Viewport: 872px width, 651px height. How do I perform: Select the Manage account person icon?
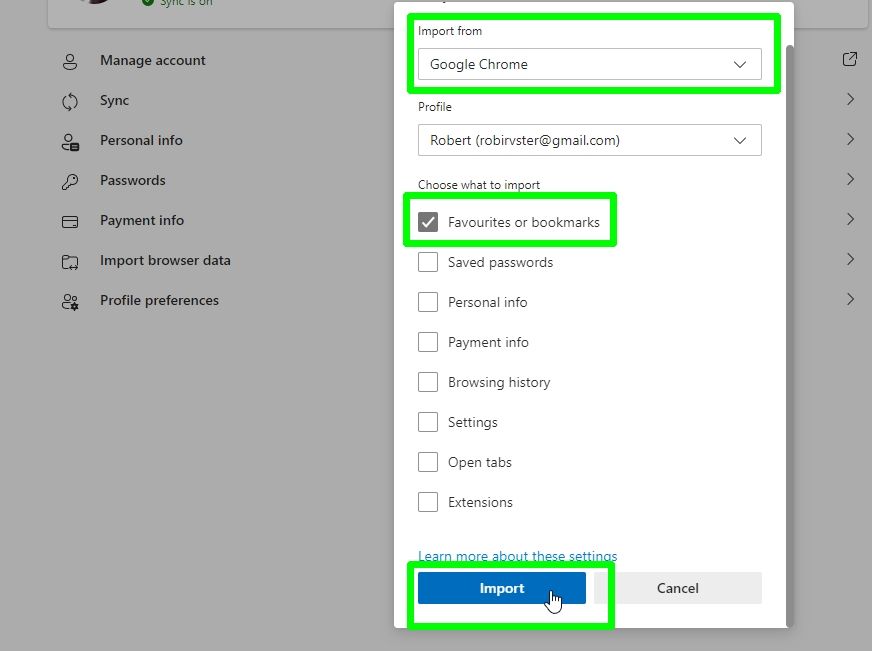70,60
